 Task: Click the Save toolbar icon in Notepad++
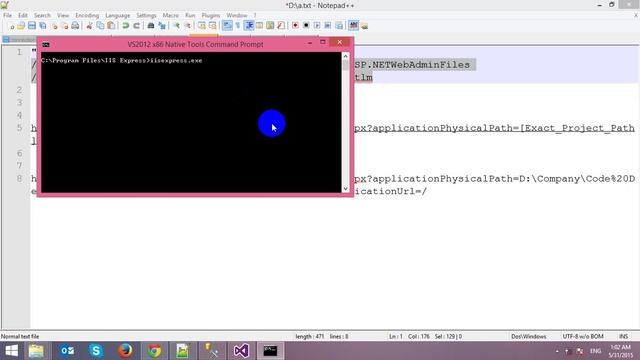tap(32, 26)
